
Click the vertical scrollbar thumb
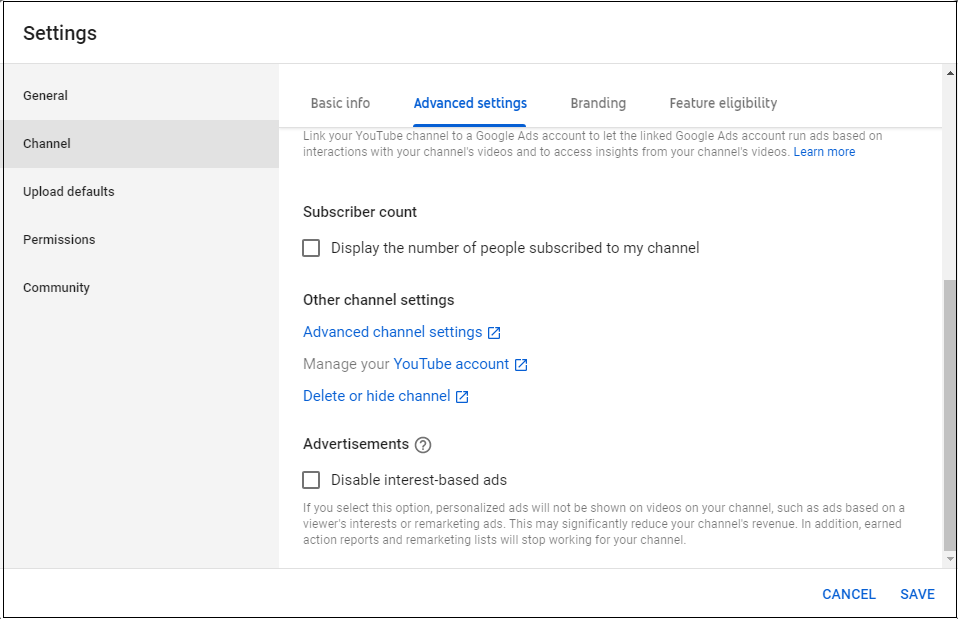(x=950, y=416)
